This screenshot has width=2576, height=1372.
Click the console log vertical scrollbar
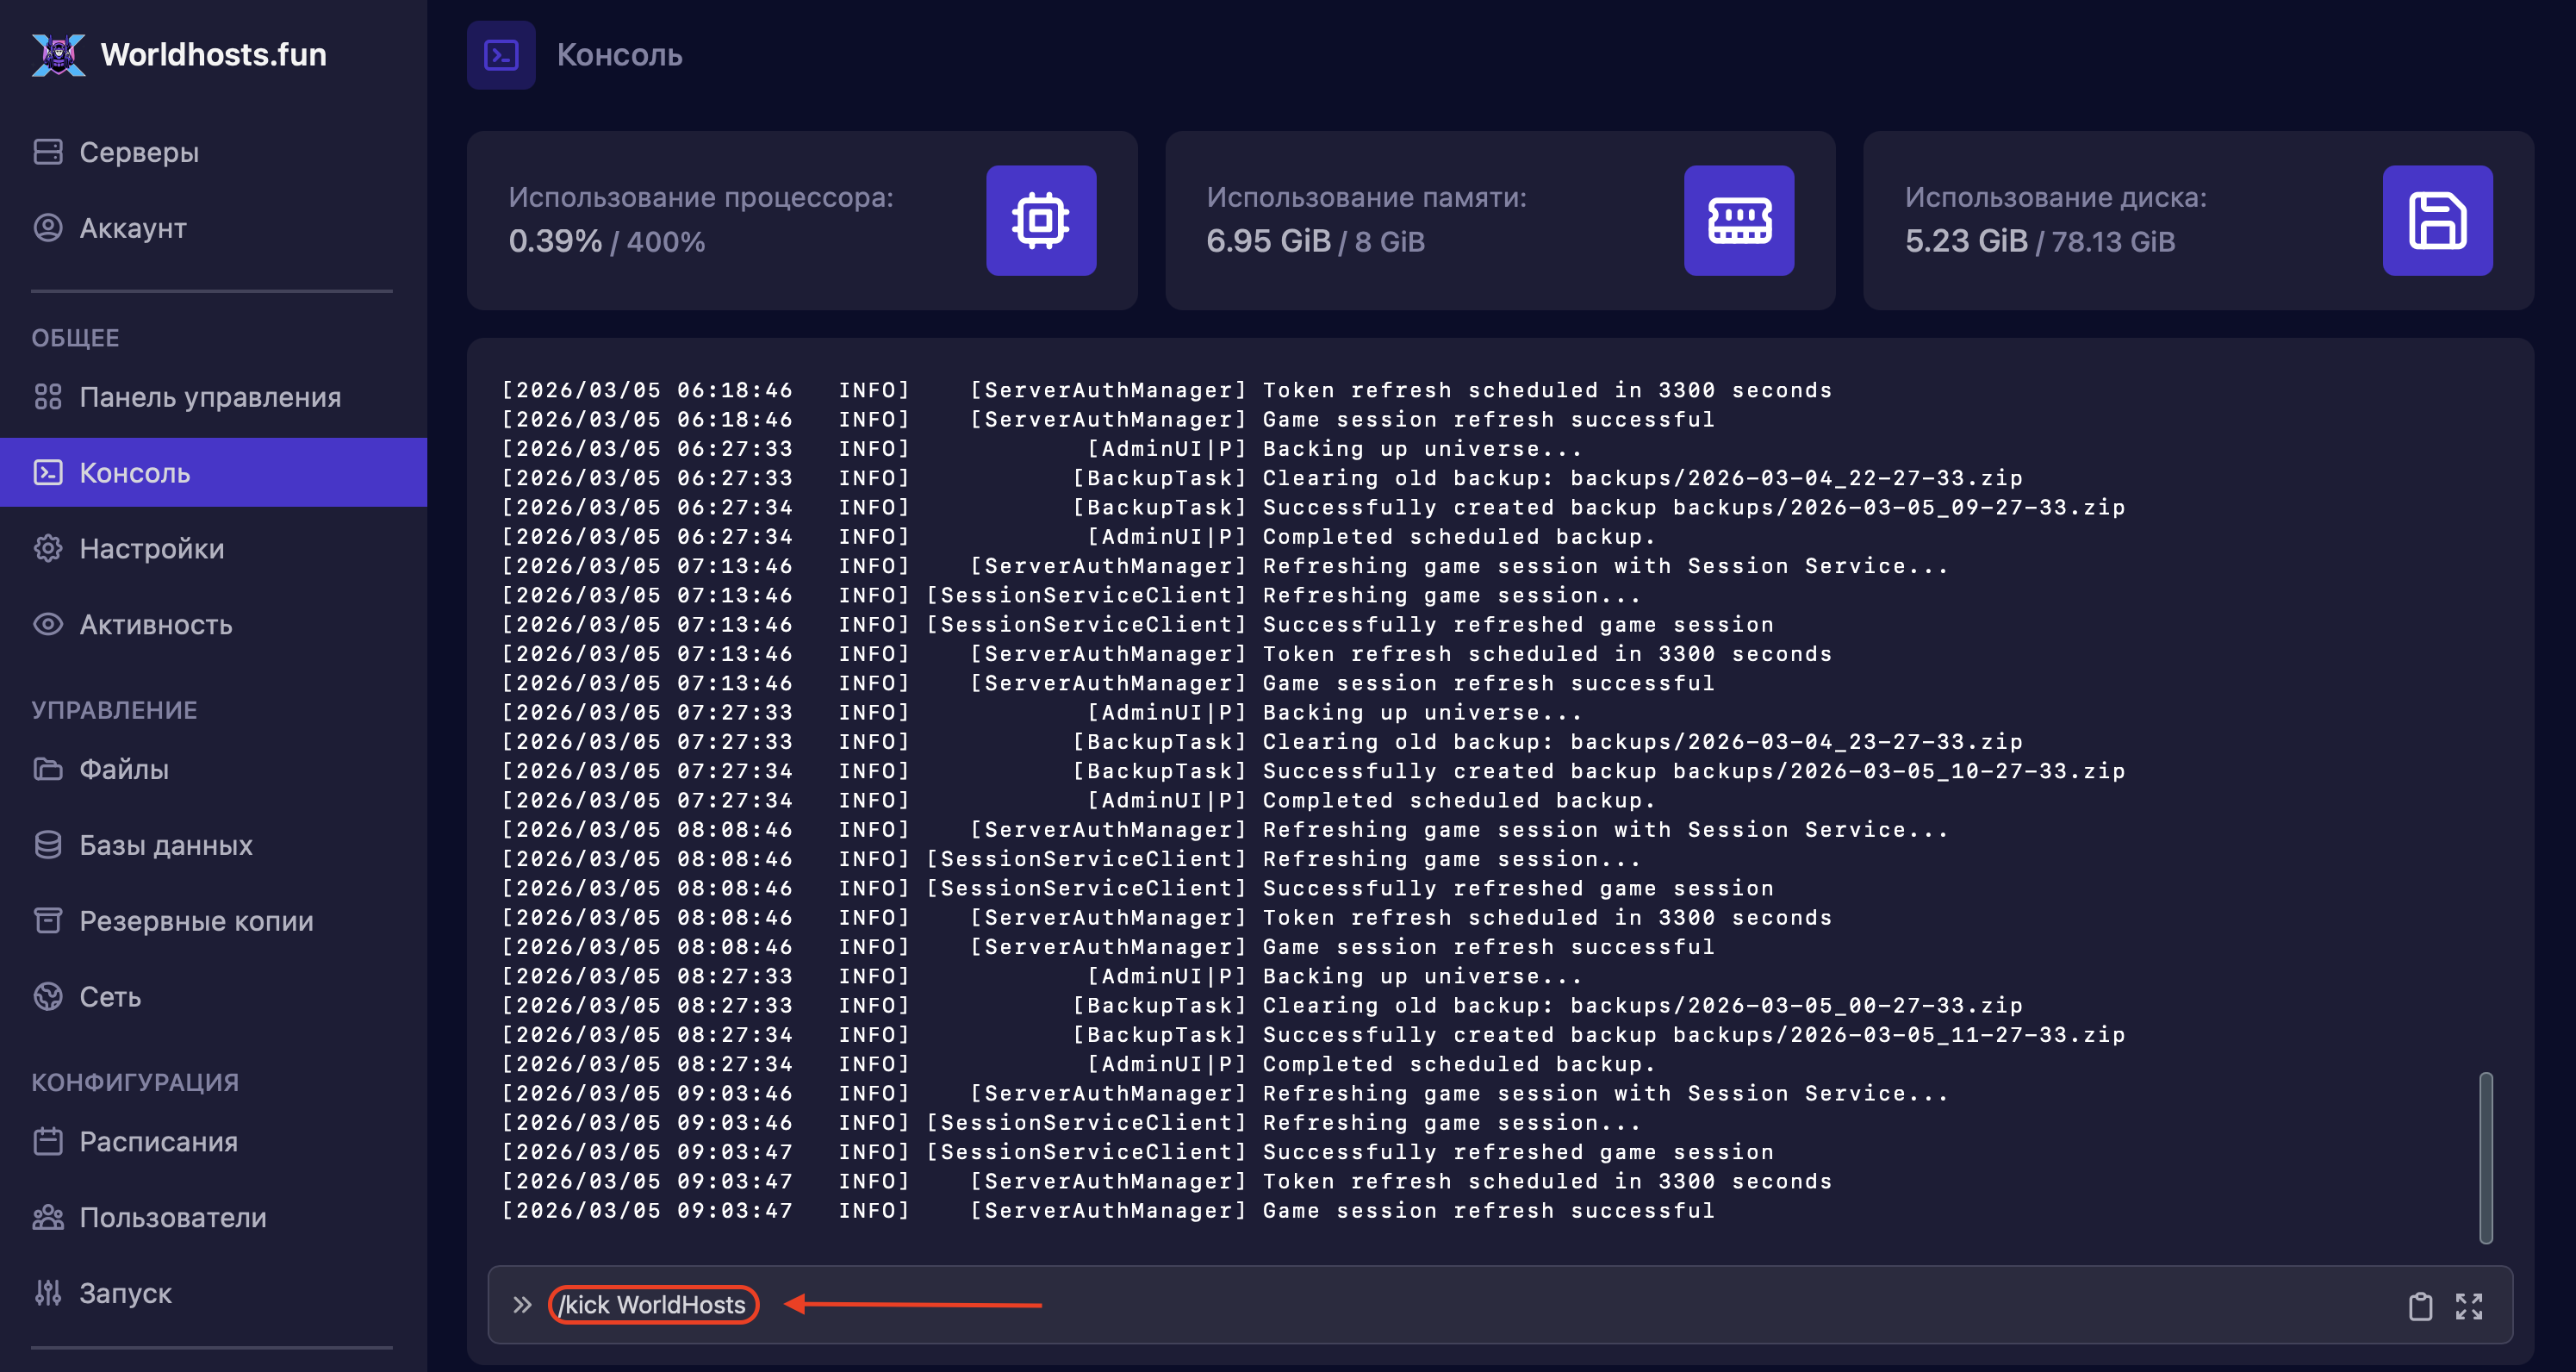(2485, 1157)
